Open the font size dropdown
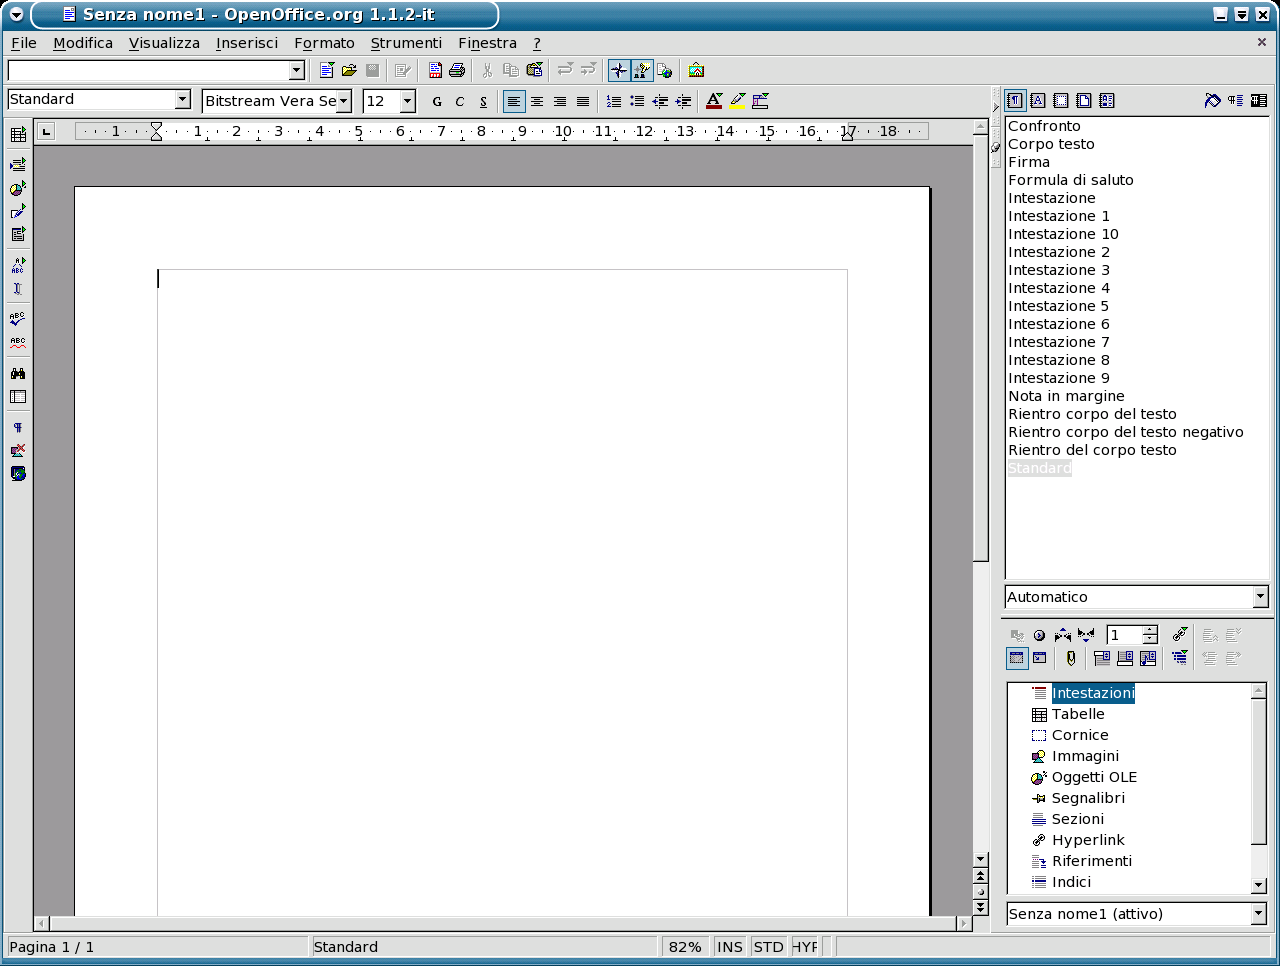This screenshot has height=966, width=1280. 407,101
